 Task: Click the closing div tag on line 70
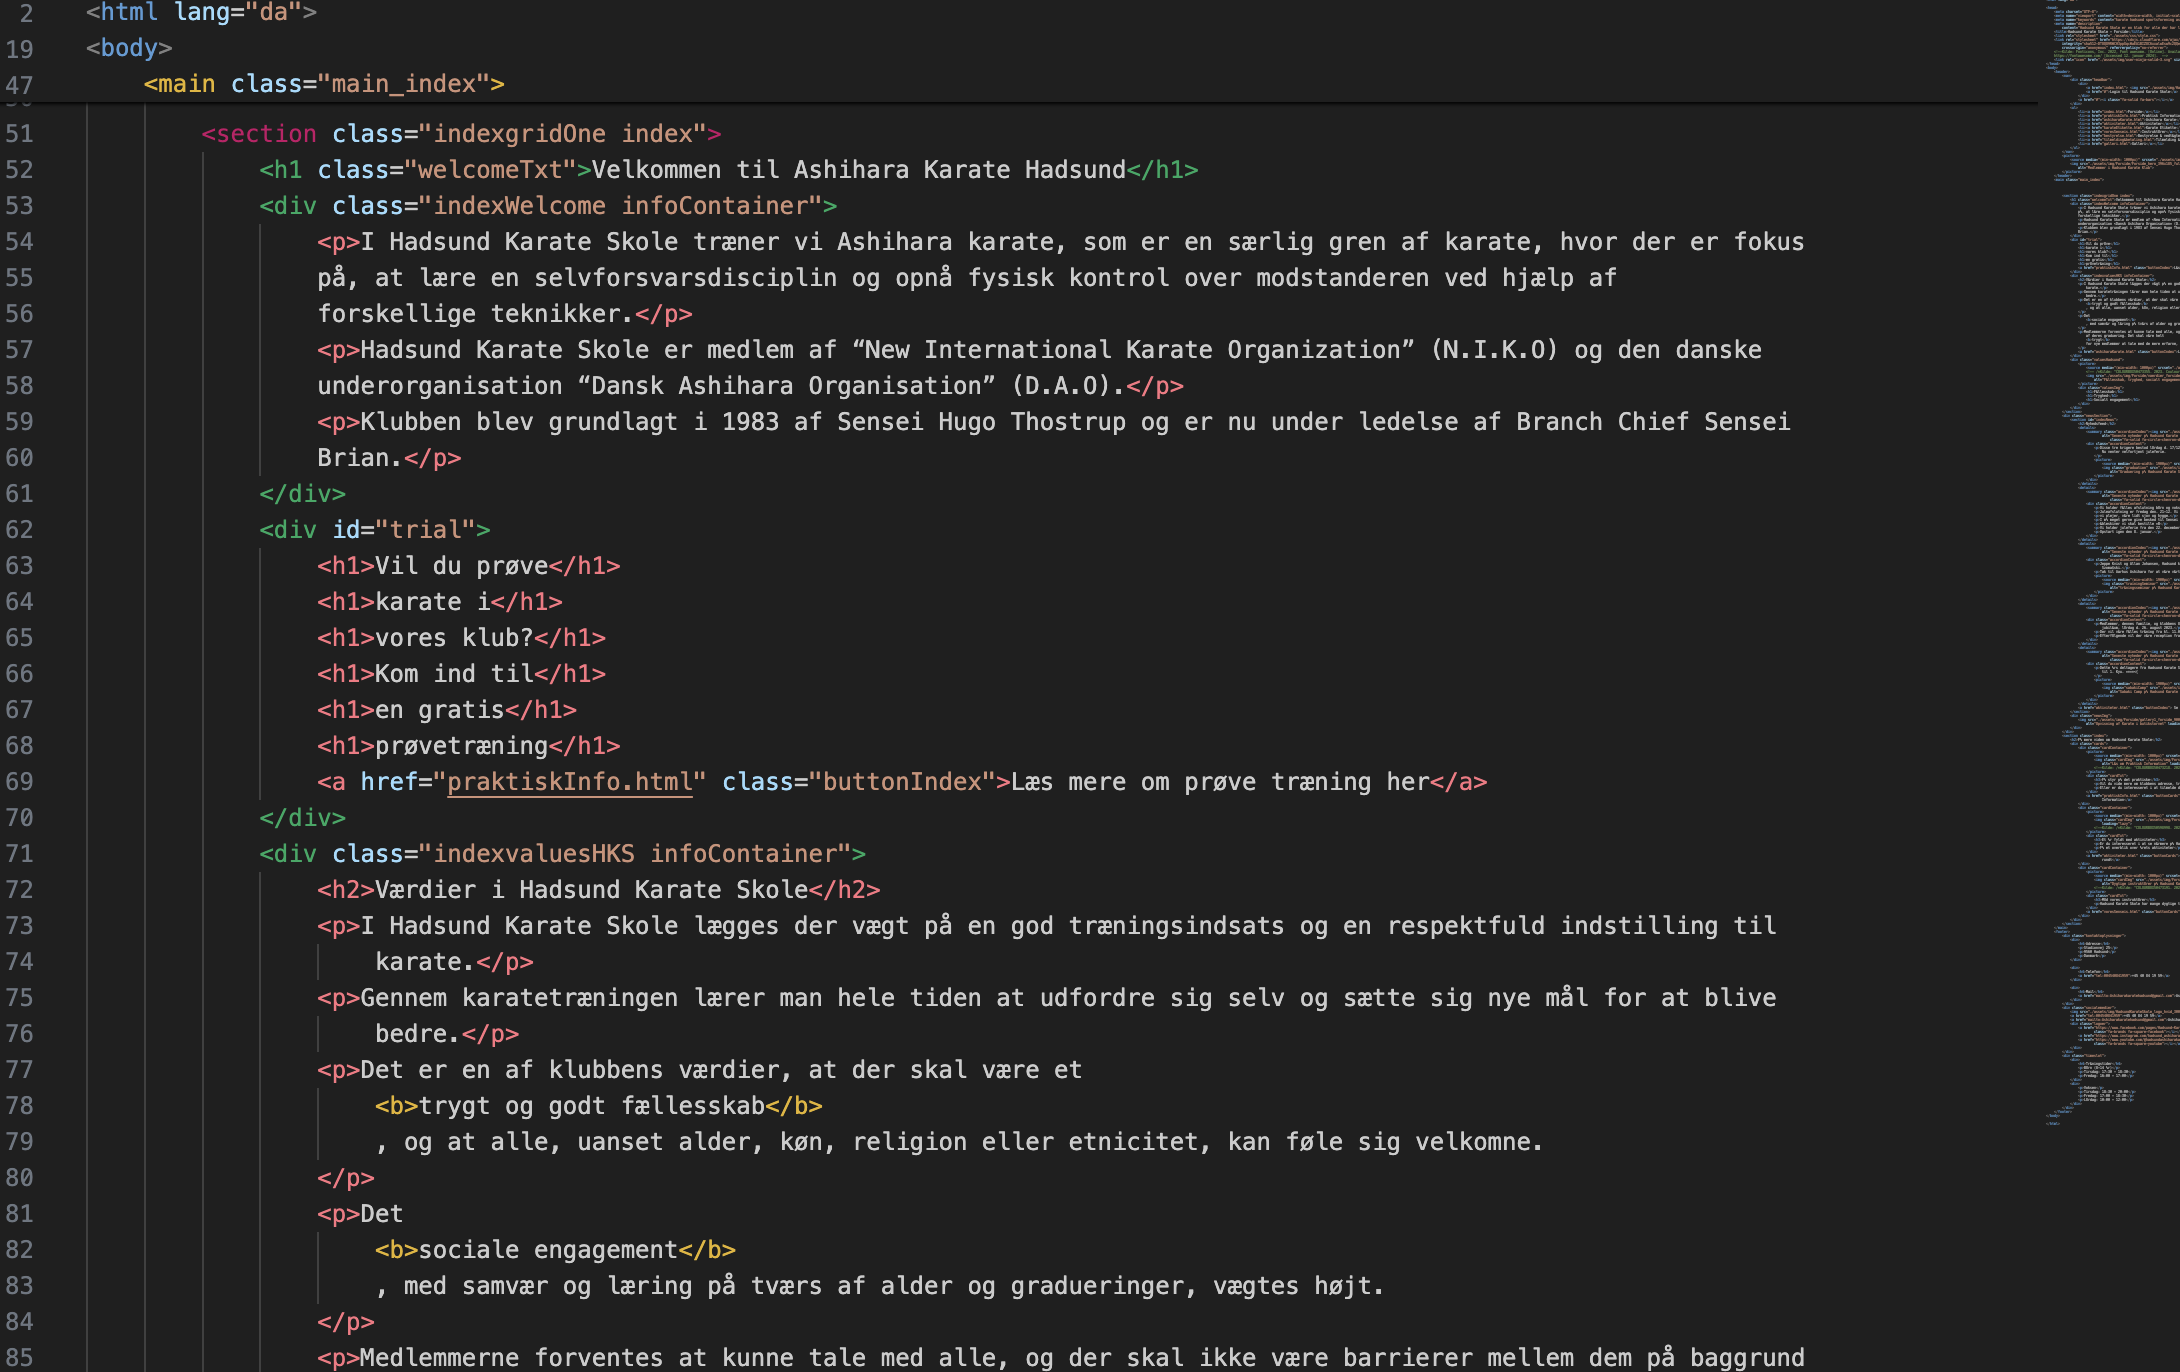pos(303,818)
